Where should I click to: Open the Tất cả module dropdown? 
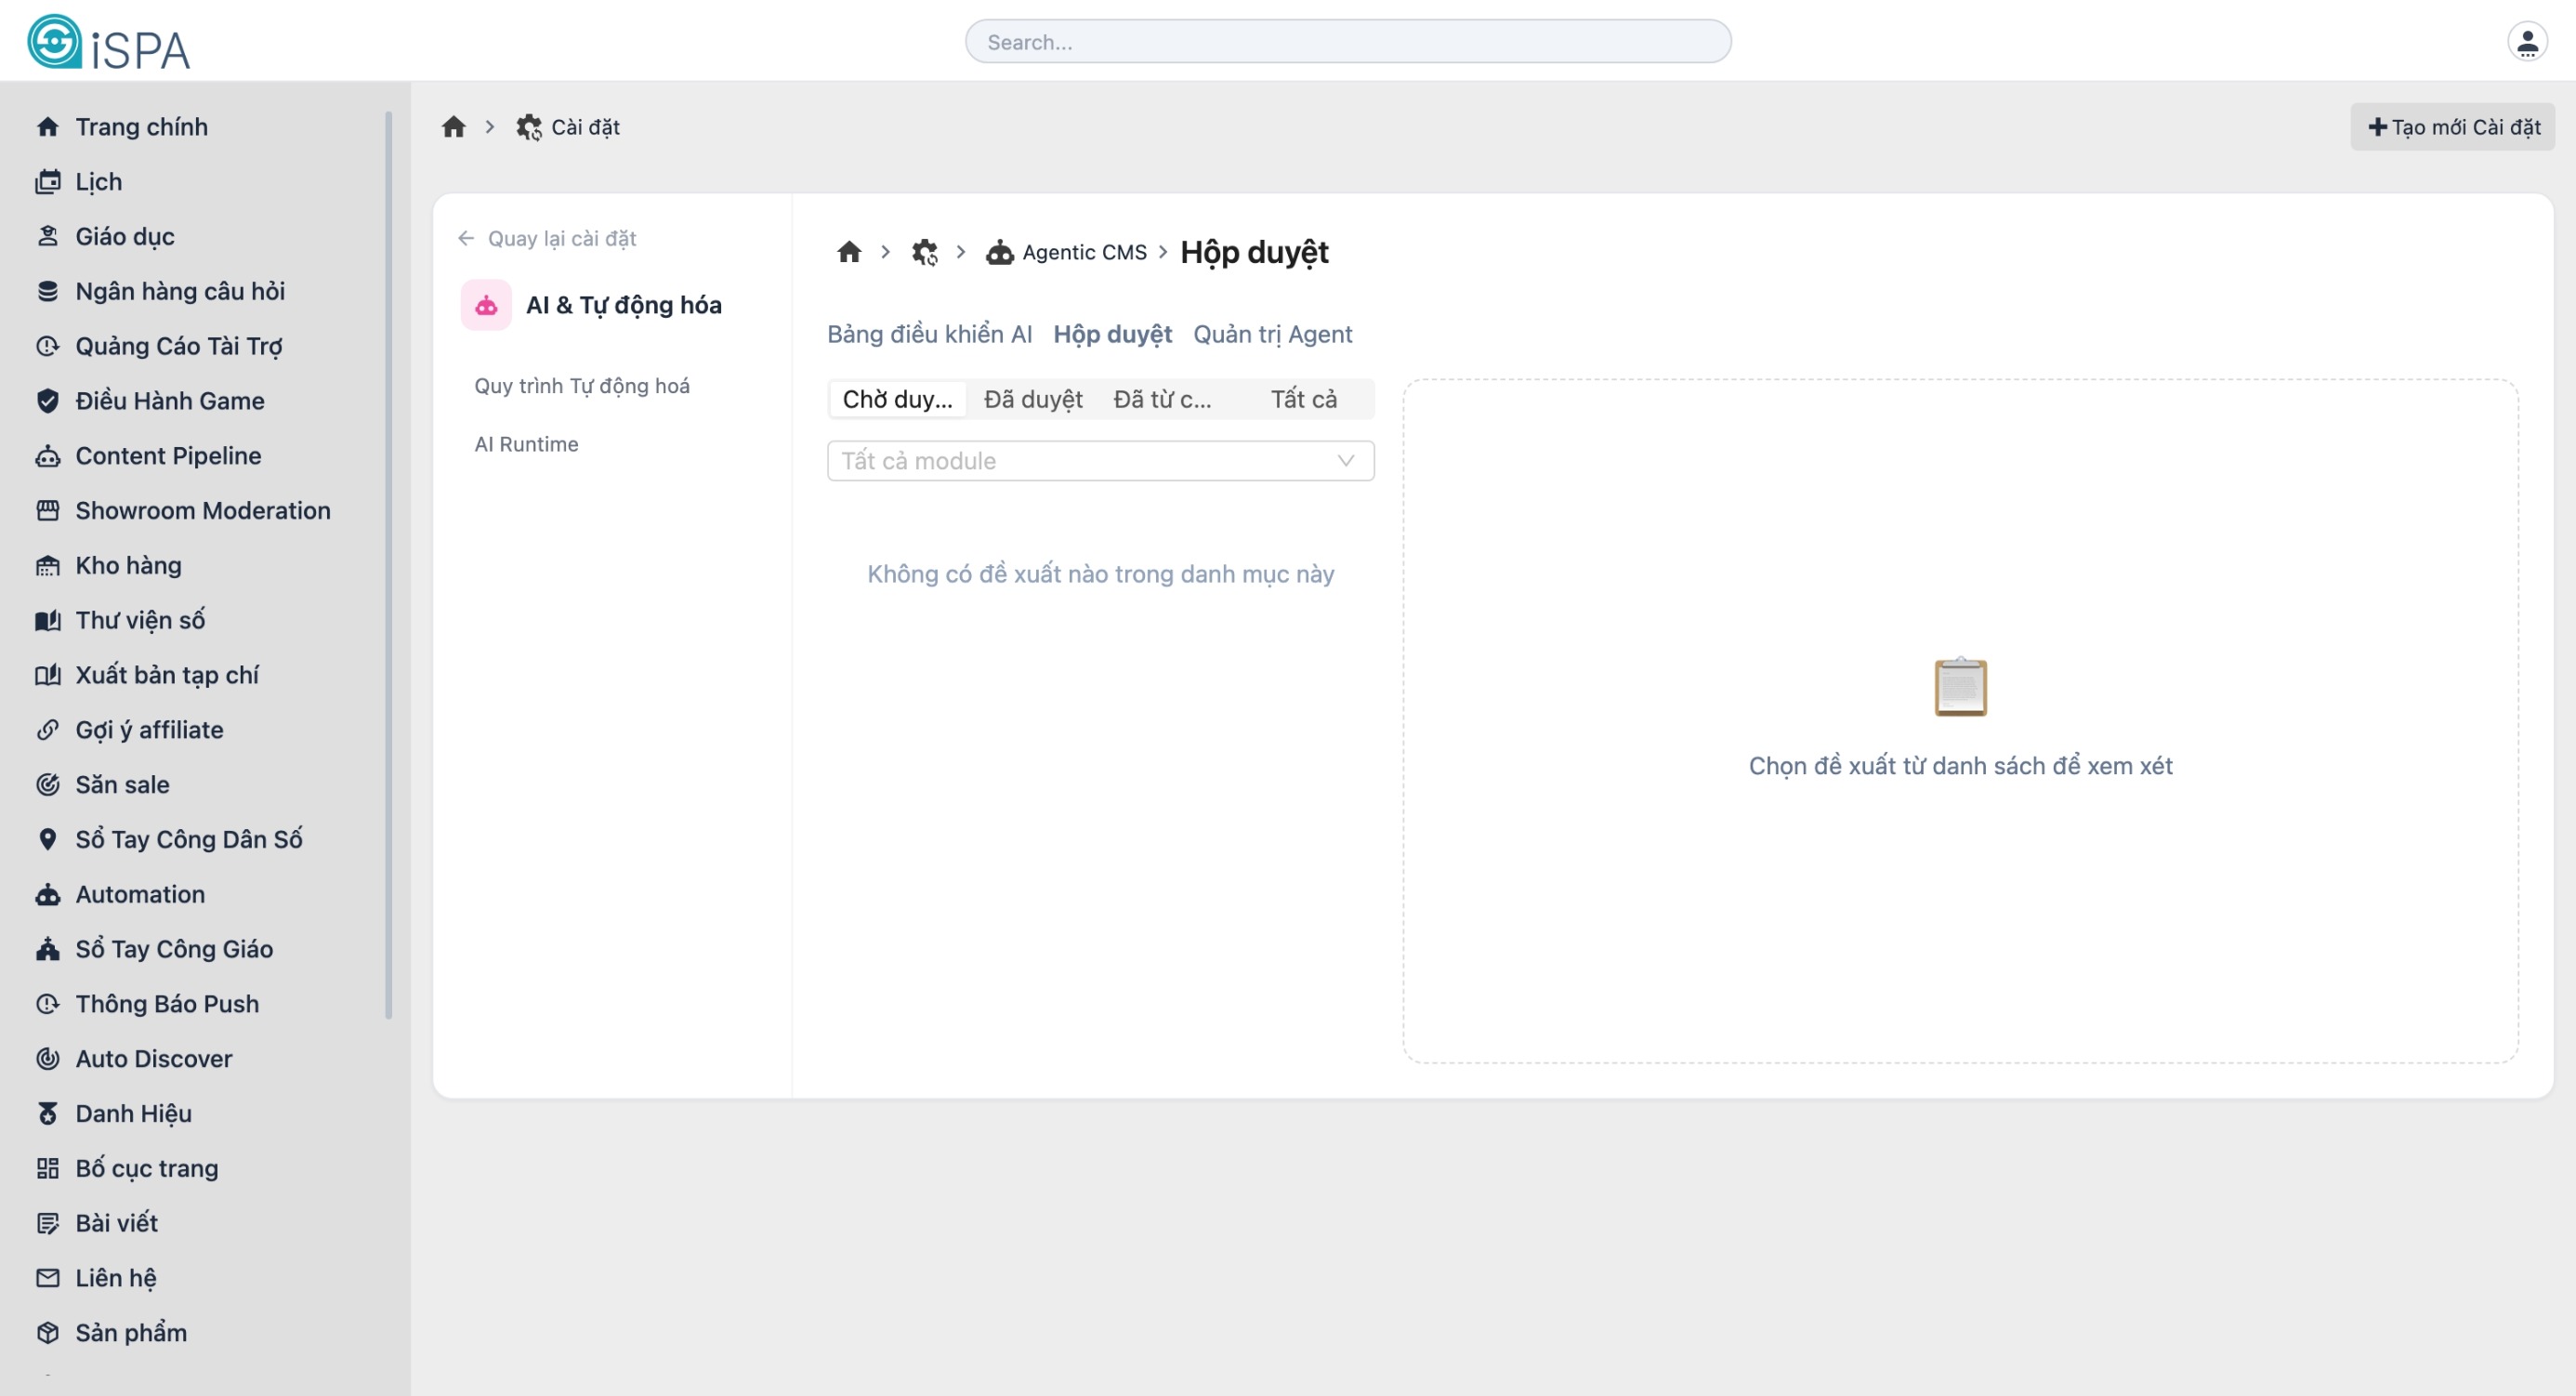tap(1100, 461)
